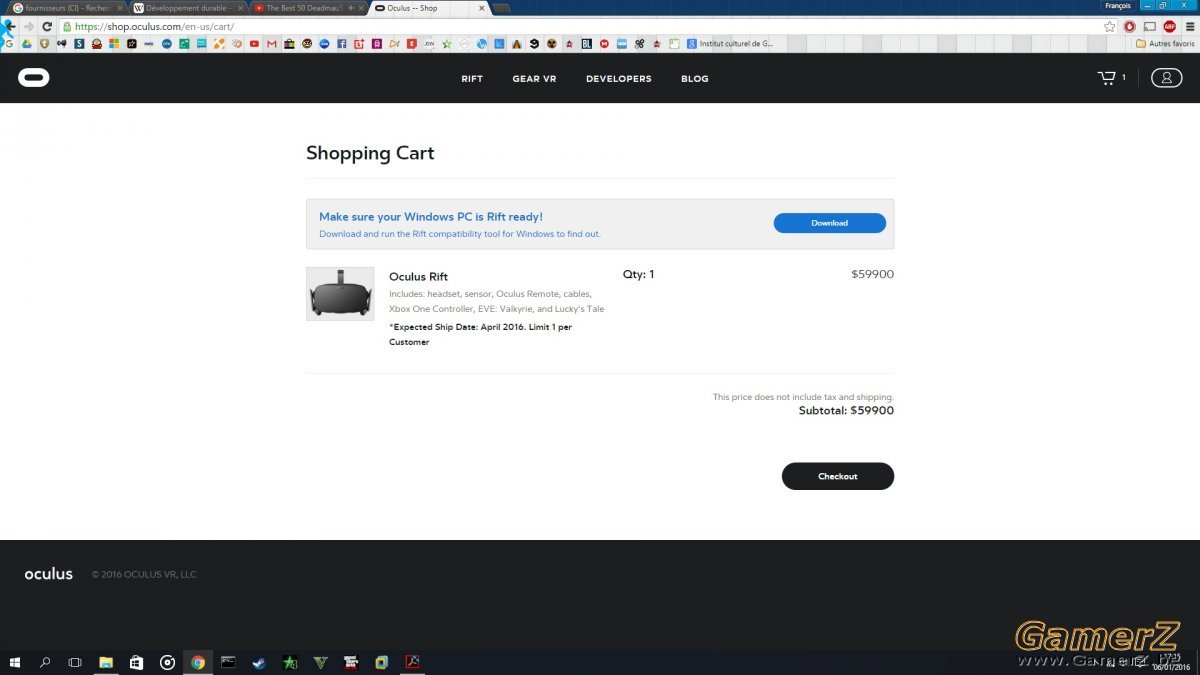This screenshot has height=675, width=1200.
Task: Open the GEAR VR navigation item
Action: tap(534, 79)
